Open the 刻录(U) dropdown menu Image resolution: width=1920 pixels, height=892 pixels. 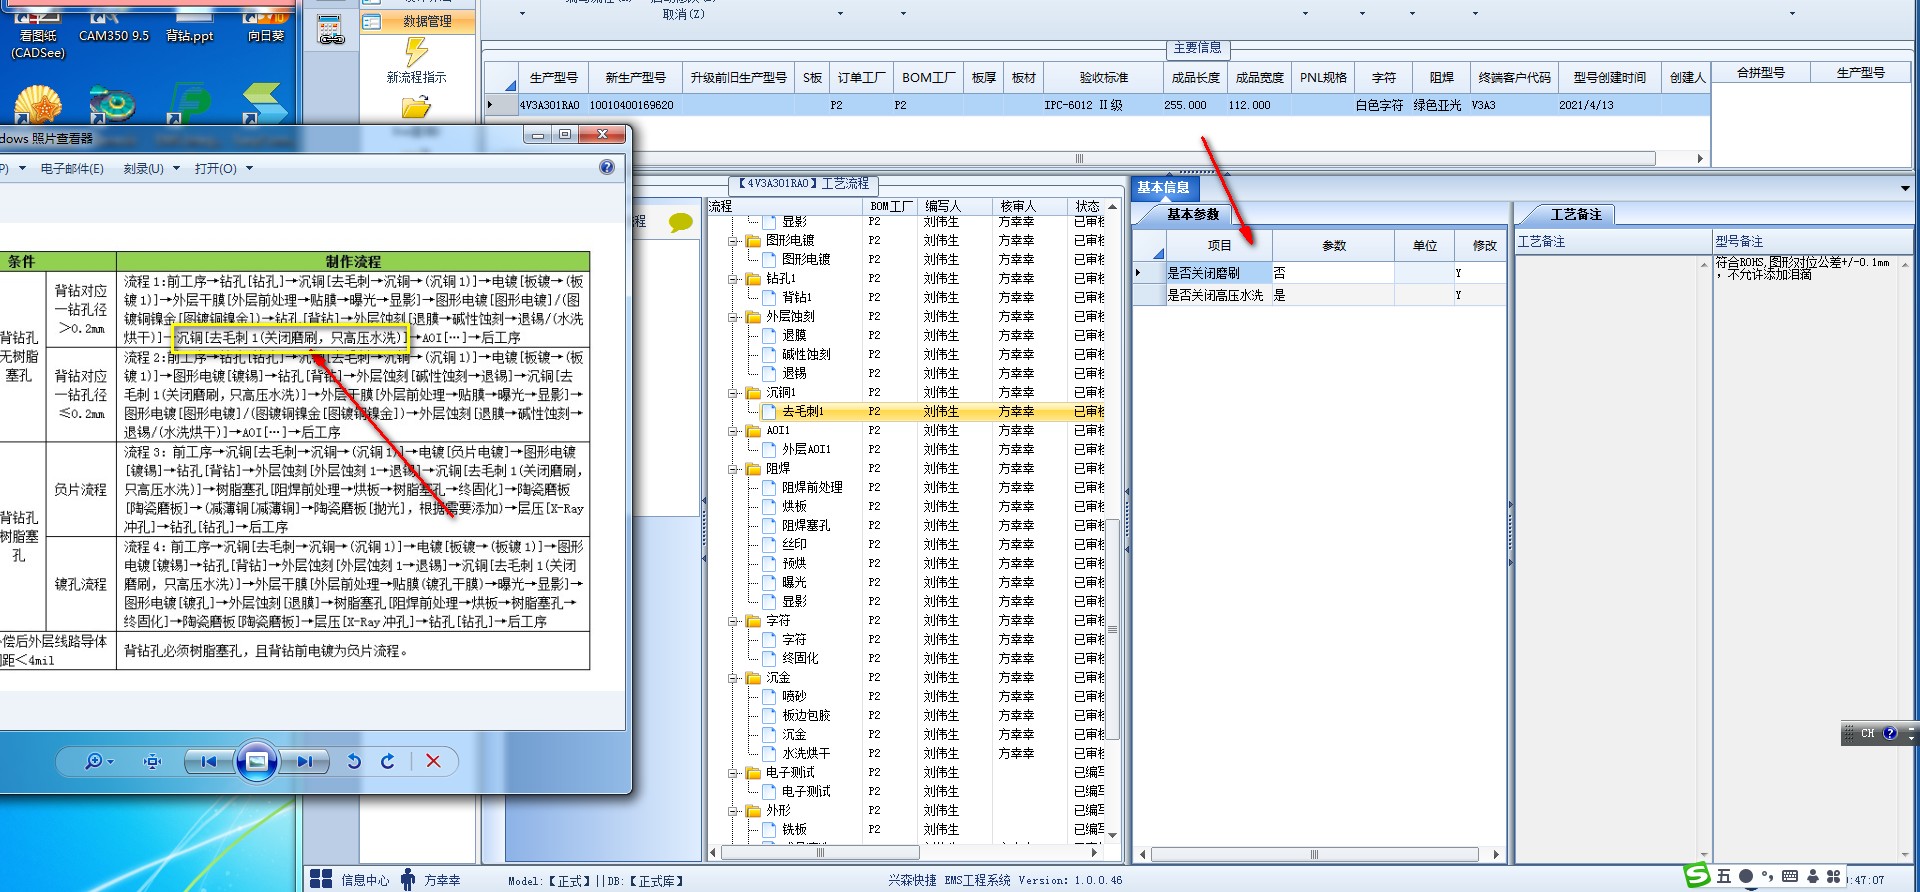coord(151,168)
